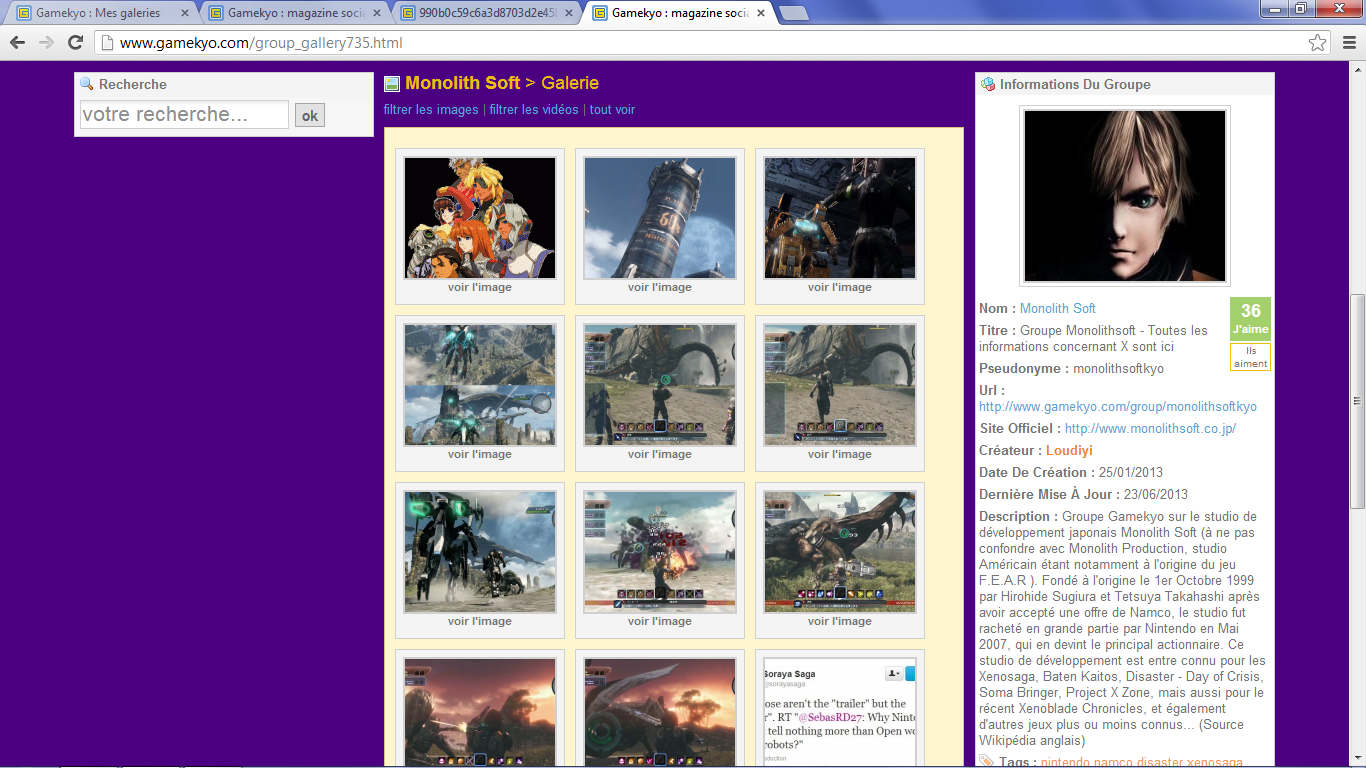Viewport: 1366px width, 768px height.
Task: Open the orange mech in hangar thumbnail
Action: click(x=840, y=218)
